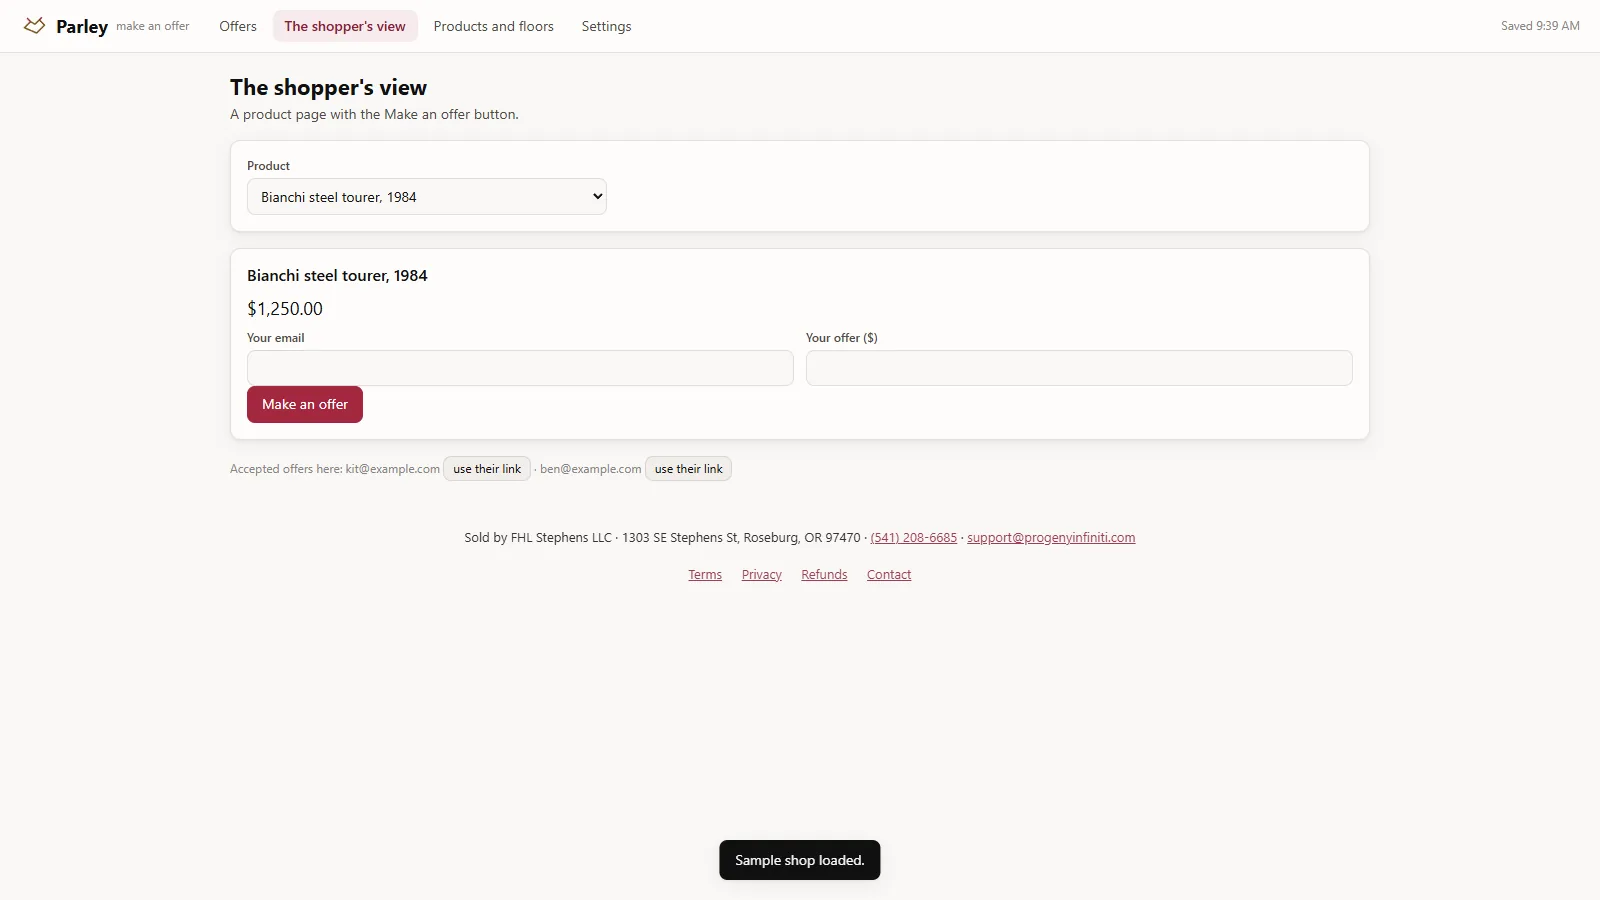Screen dimensions: 1600x900
Task: Use their link for kit@example.com
Action: point(487,469)
